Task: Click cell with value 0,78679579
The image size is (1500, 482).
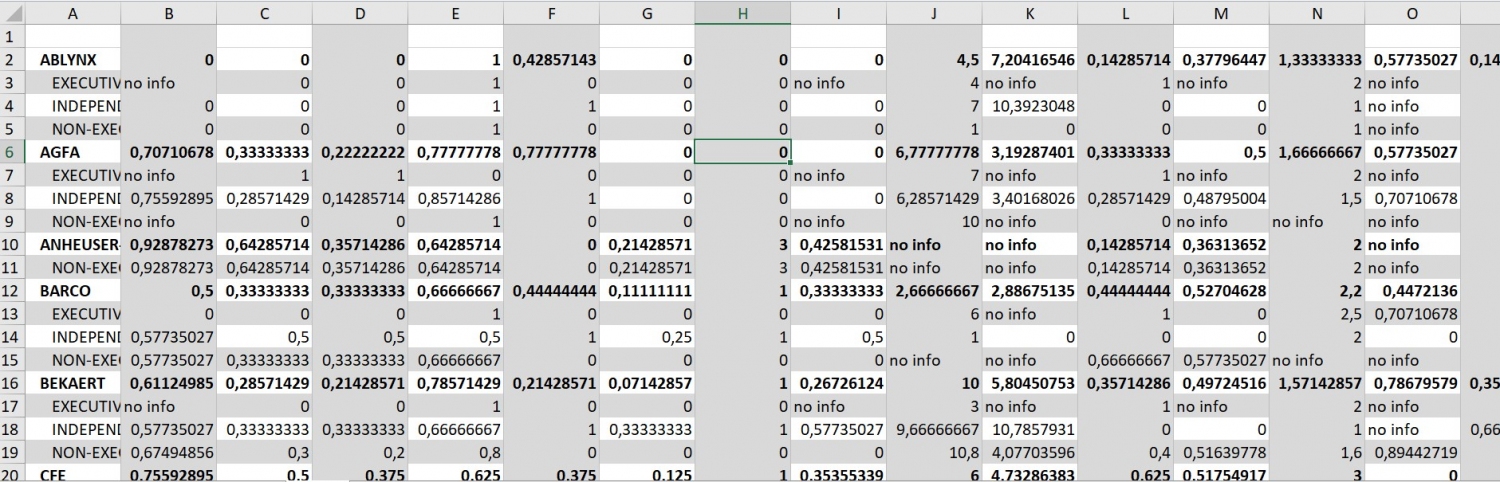Action: coord(1412,382)
